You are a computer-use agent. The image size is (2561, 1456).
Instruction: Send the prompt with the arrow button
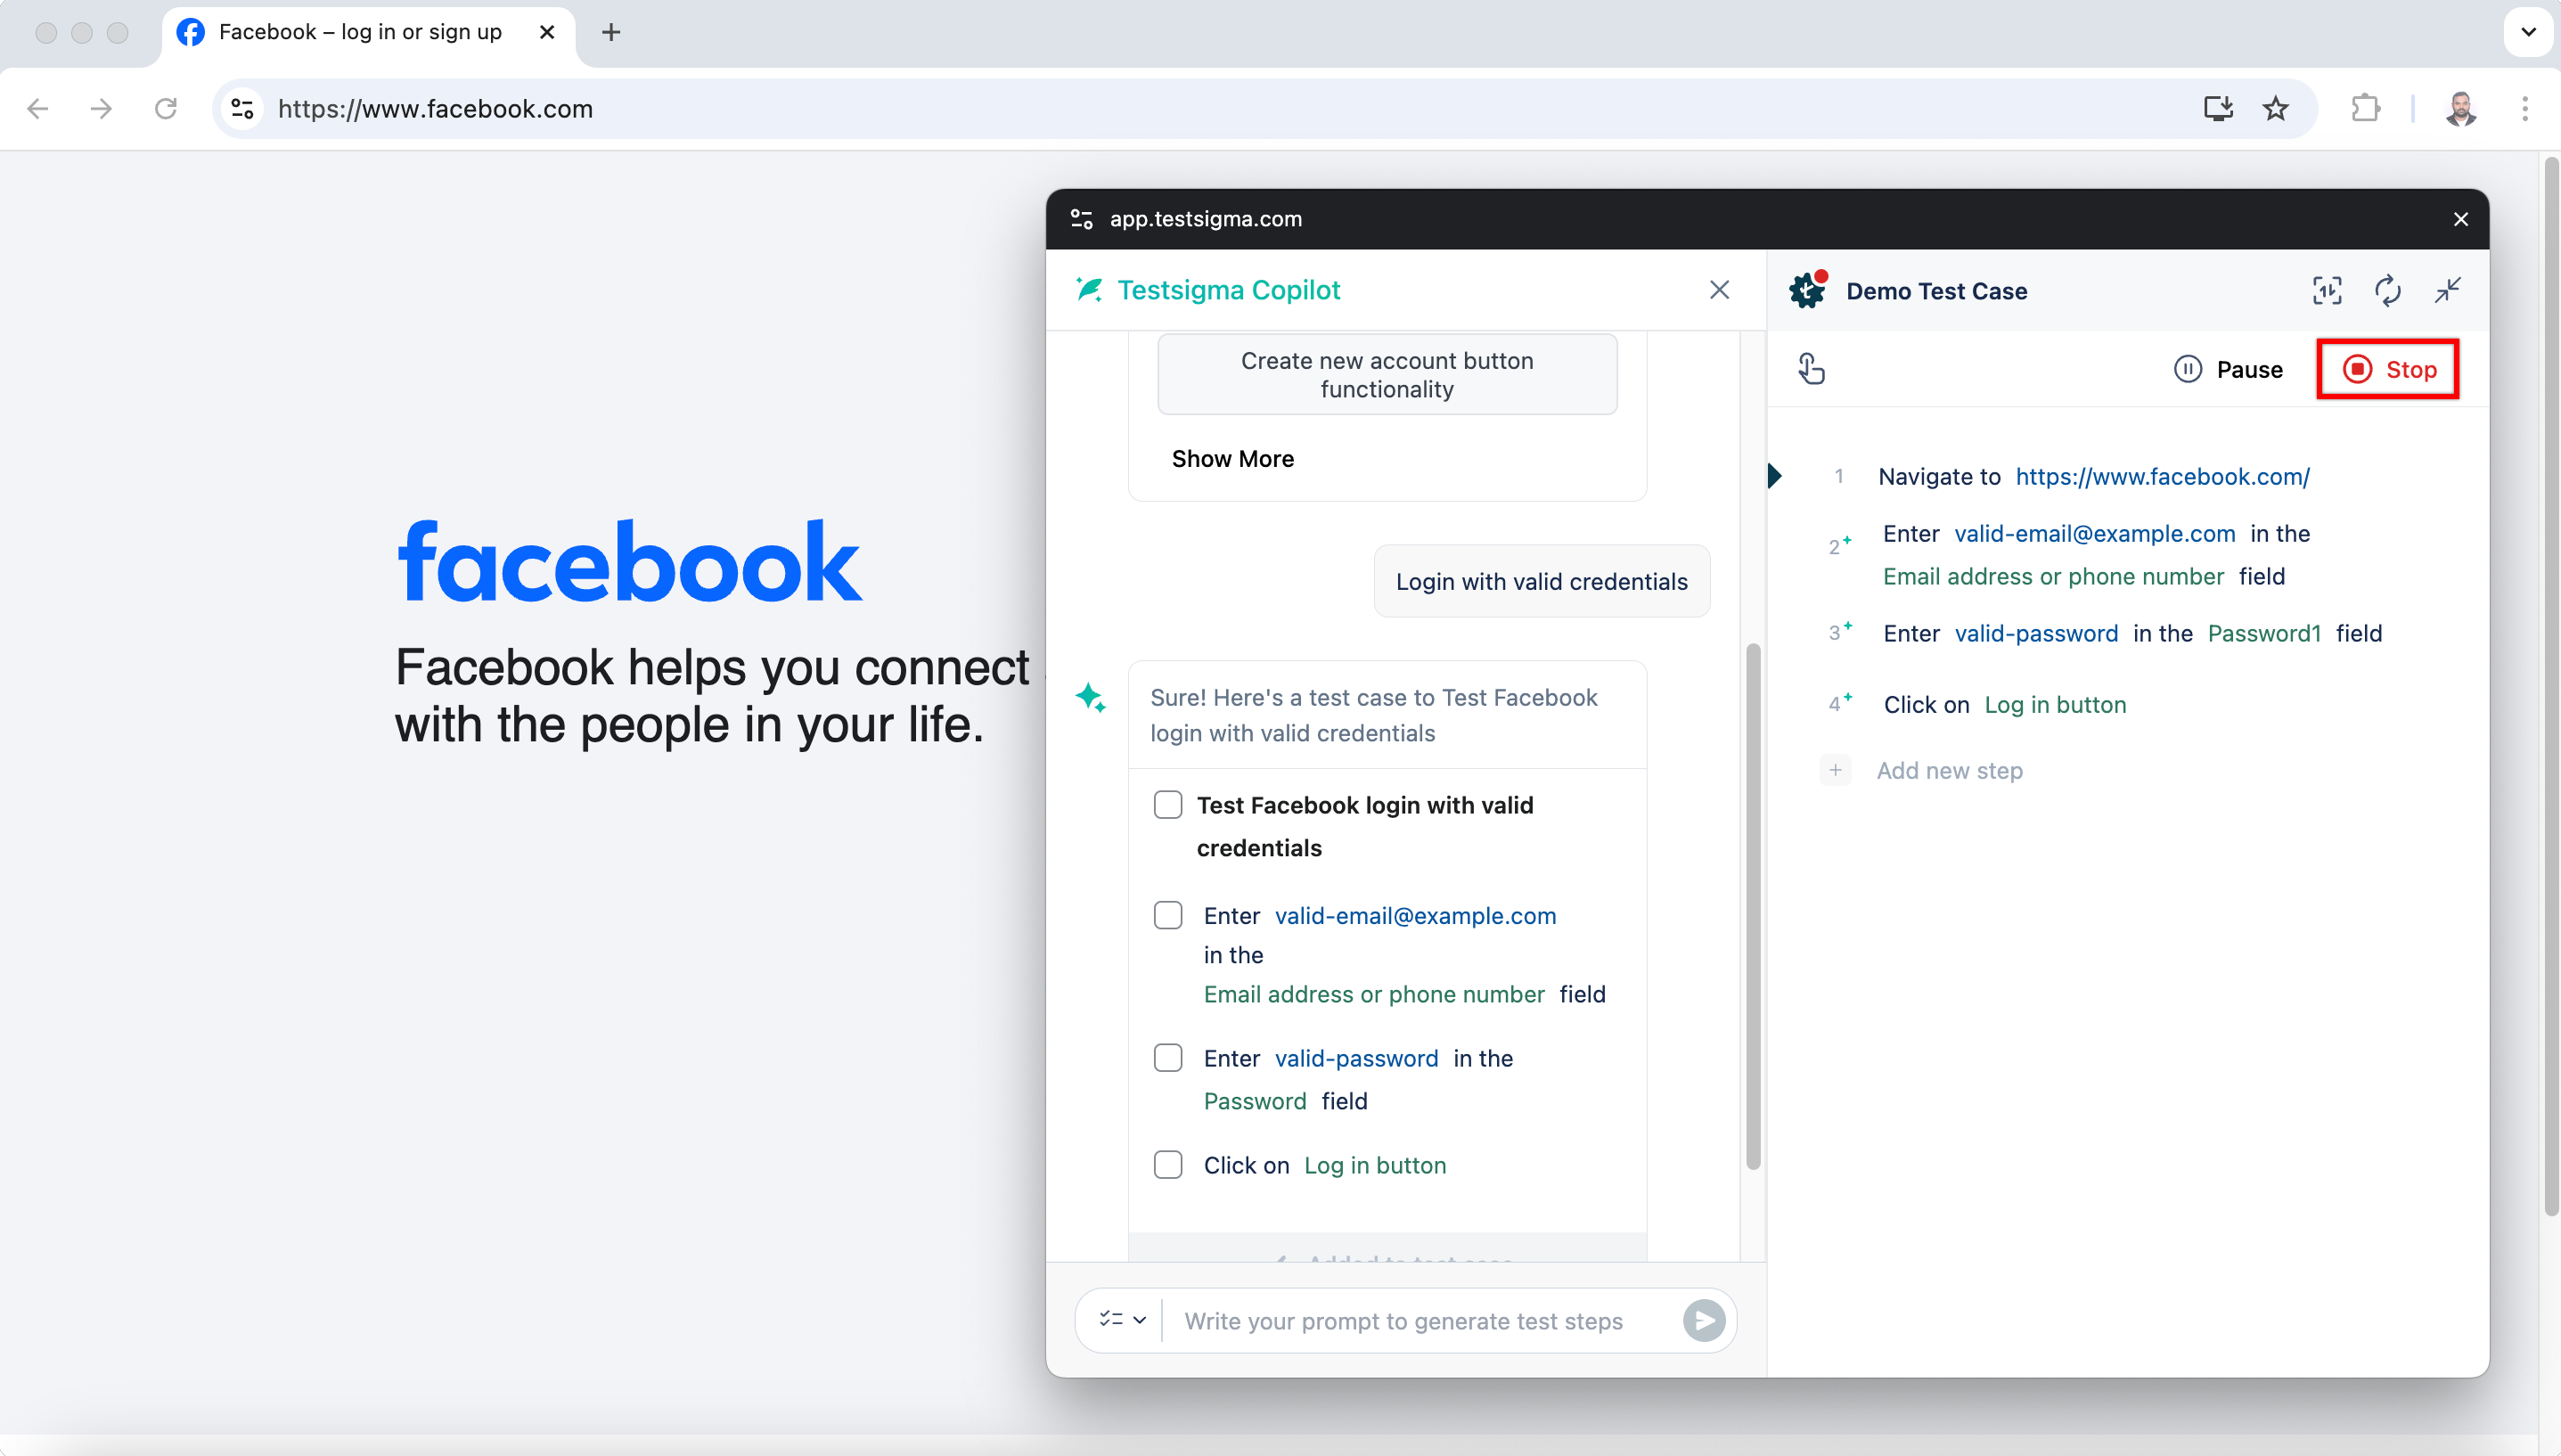tap(1703, 1320)
